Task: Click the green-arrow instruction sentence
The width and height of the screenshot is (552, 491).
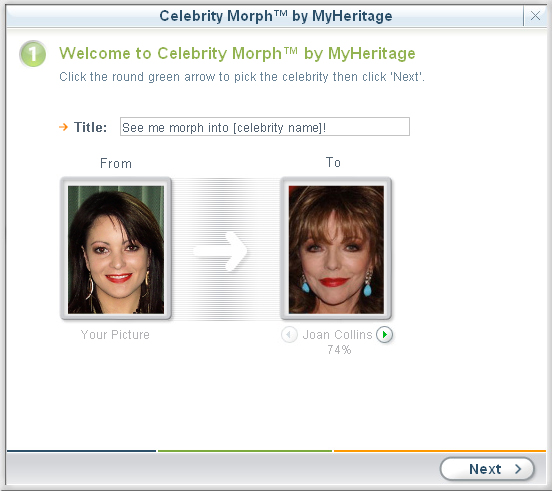Action: [x=242, y=77]
